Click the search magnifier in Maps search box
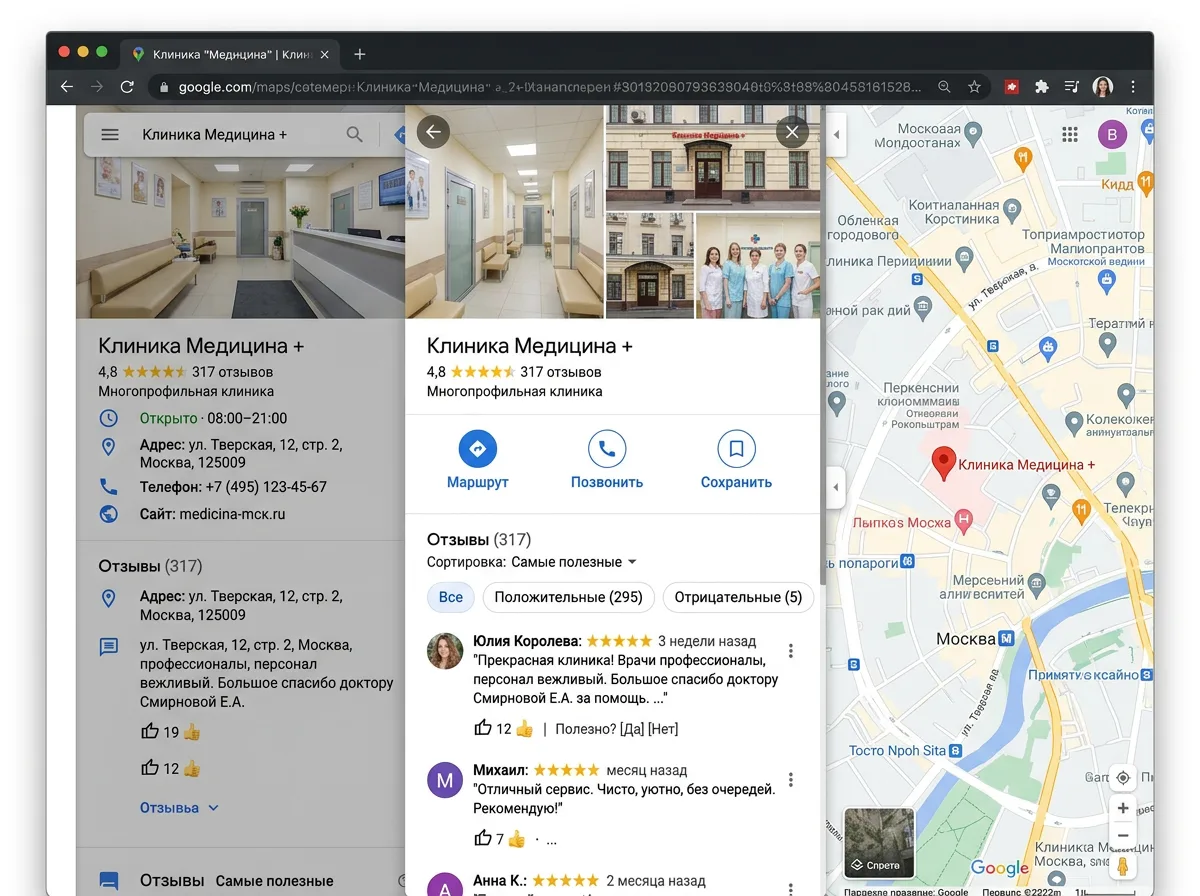Screen dimensions: 1200x896 tap(354, 134)
